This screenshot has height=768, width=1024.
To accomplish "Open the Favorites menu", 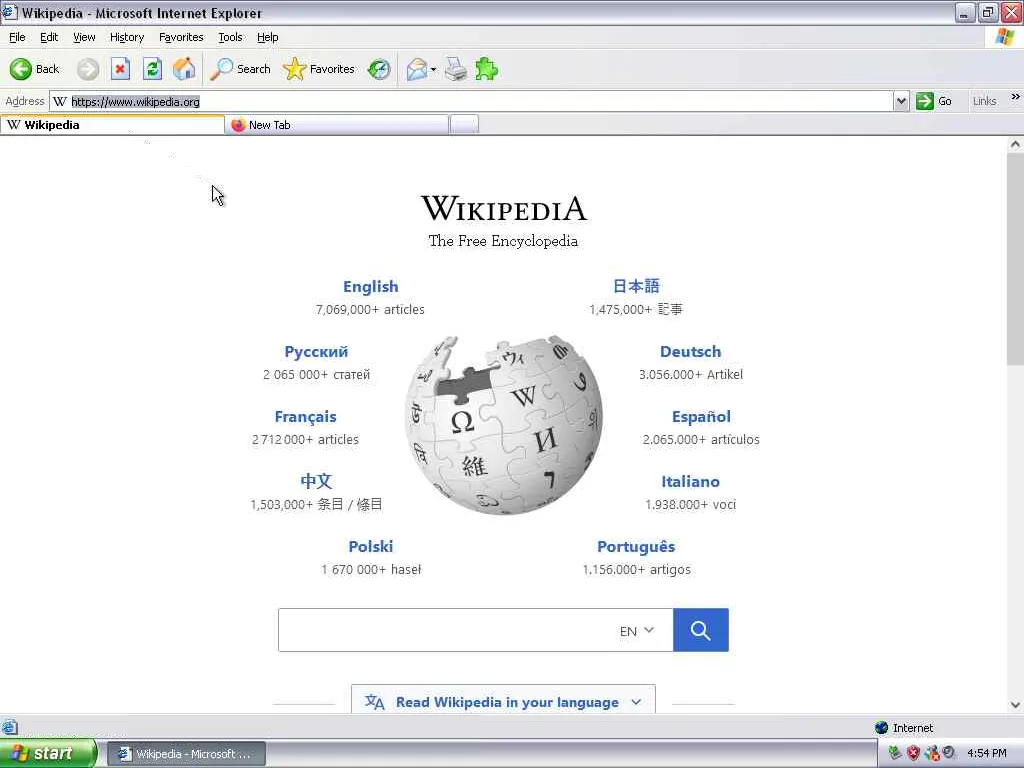I will tap(181, 37).
